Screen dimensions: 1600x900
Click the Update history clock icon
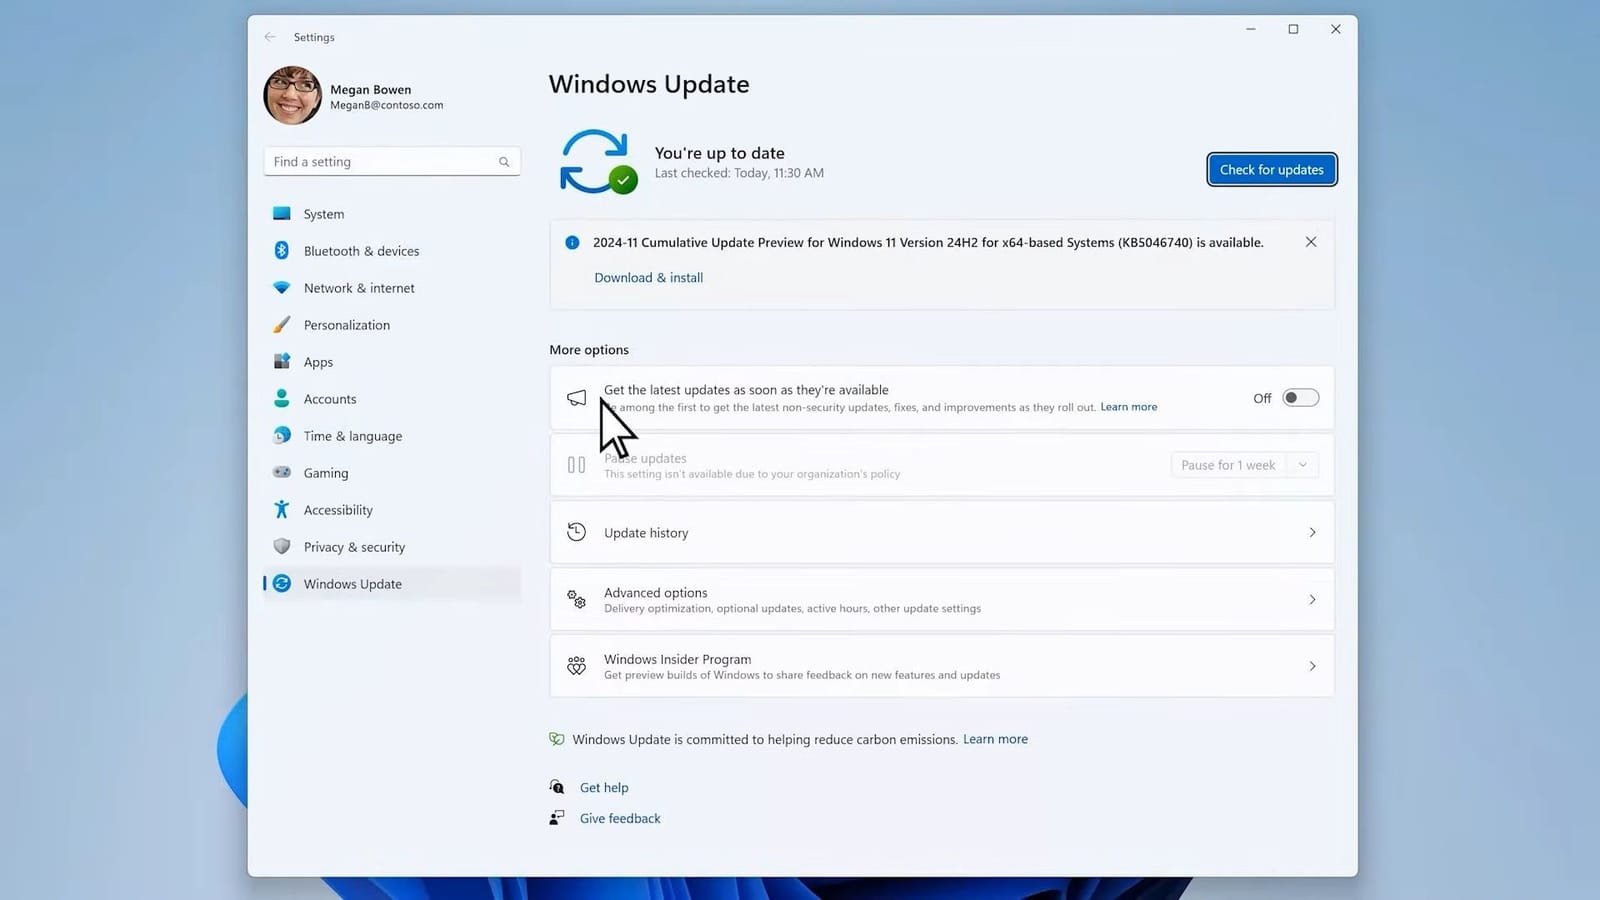pos(576,532)
